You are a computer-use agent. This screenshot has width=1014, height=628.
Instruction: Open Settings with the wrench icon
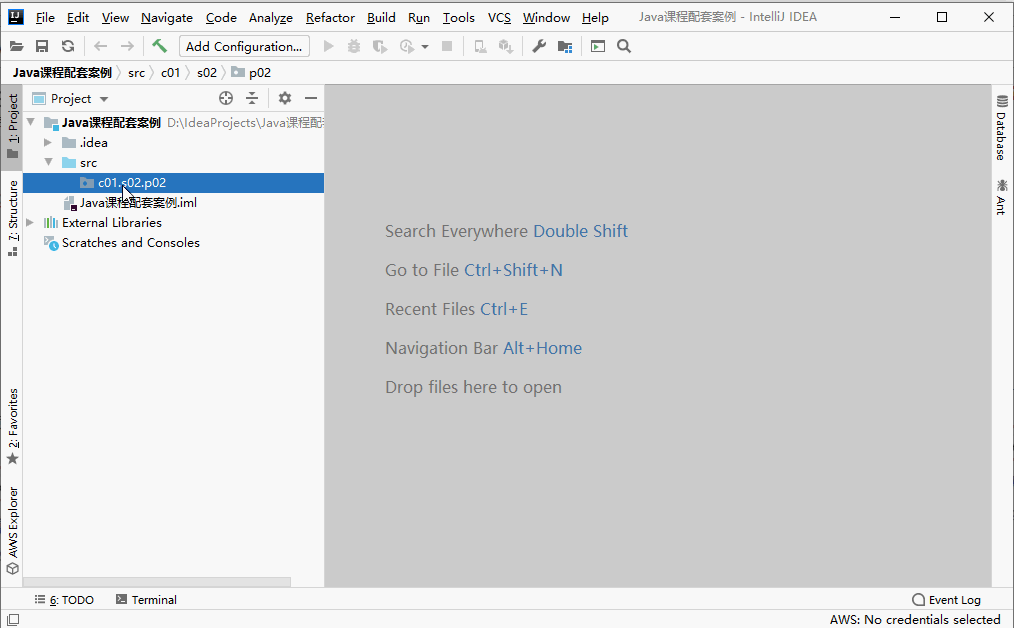539,47
